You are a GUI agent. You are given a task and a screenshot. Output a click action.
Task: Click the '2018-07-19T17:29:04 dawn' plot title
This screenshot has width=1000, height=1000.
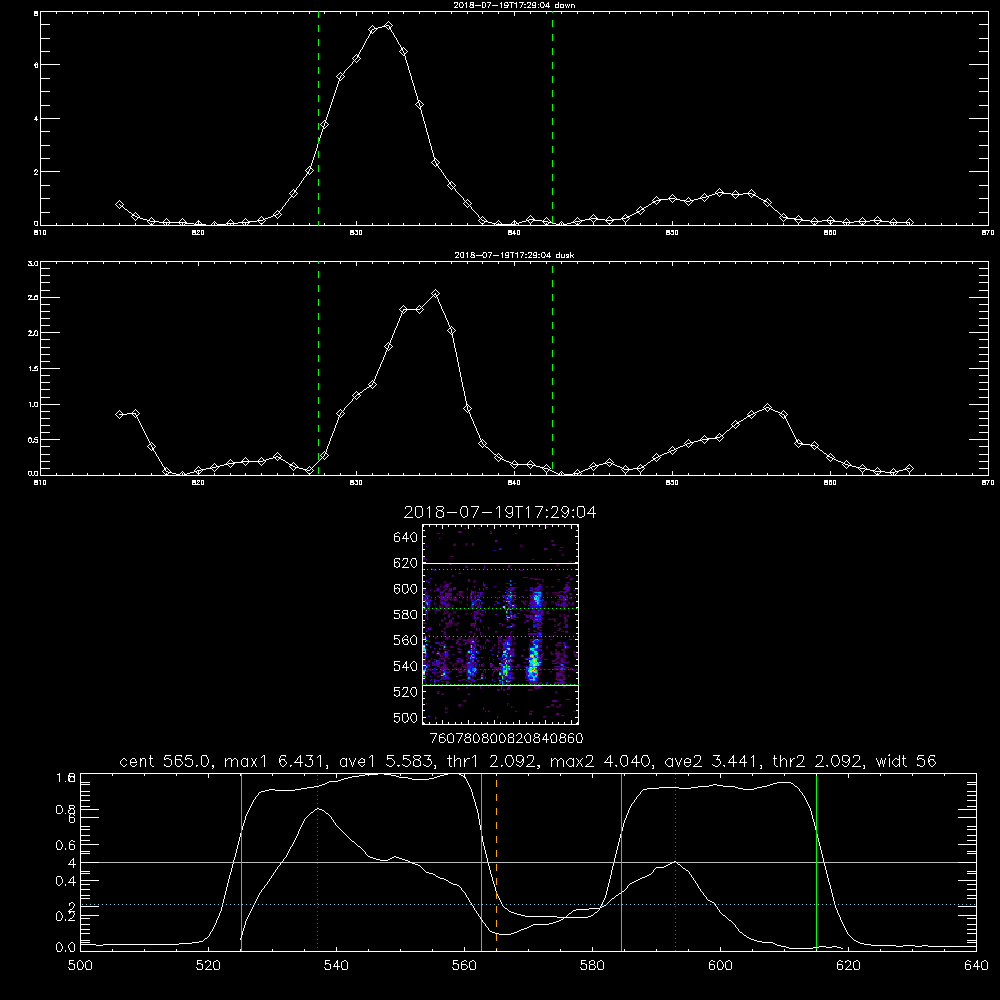514,5
